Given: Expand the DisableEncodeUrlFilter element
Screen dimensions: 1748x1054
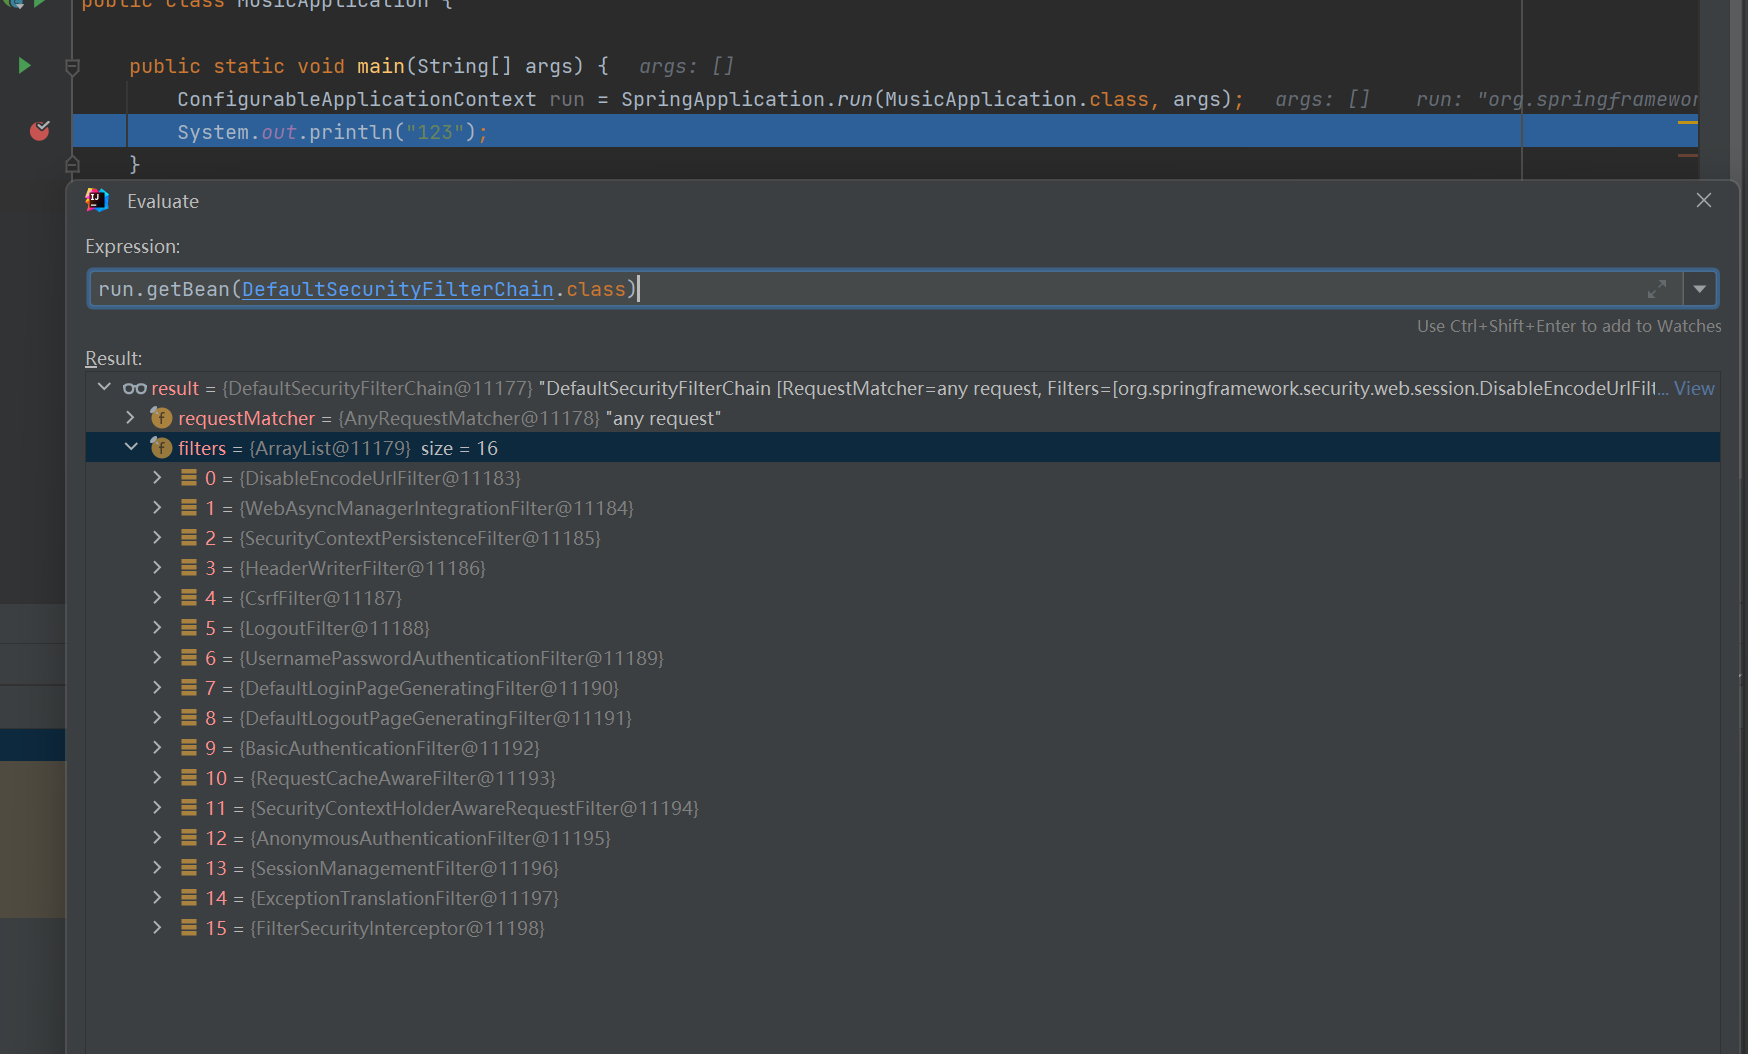Looking at the screenshot, I should (157, 477).
